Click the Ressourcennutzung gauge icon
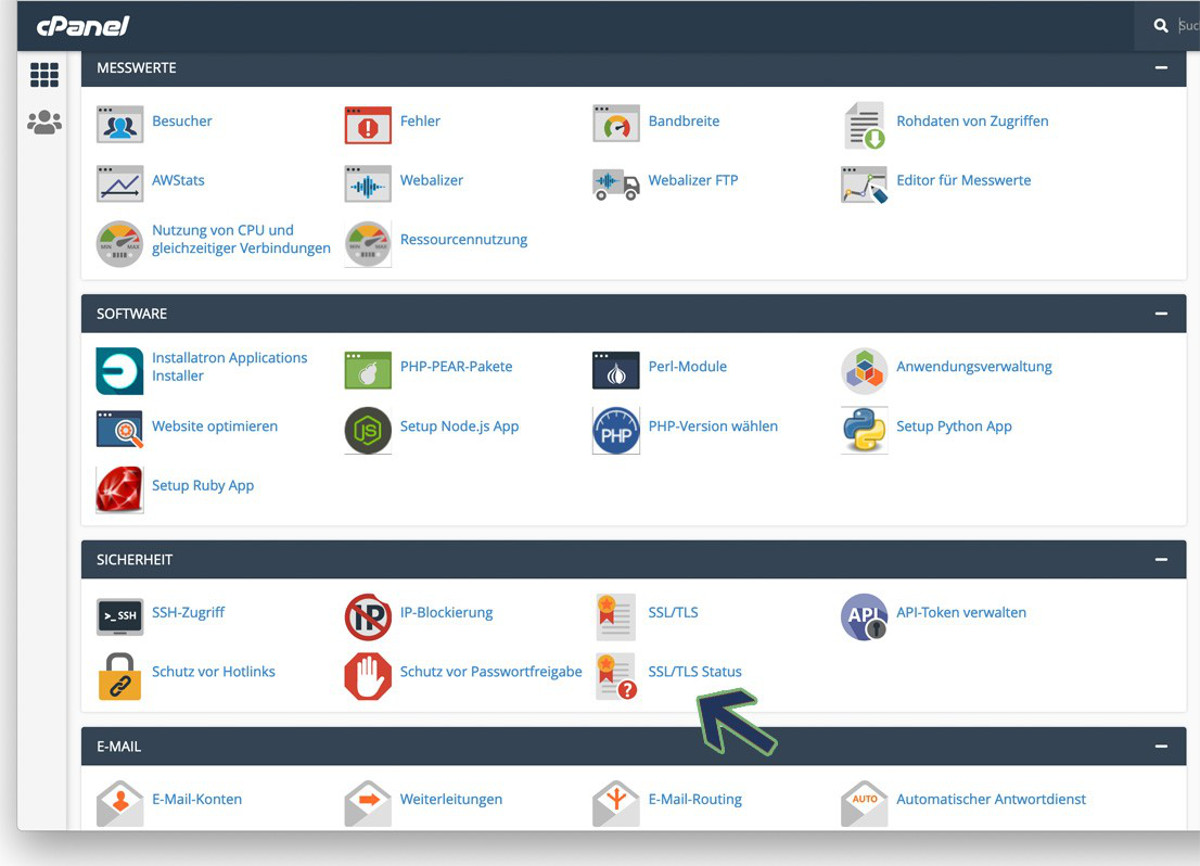Image resolution: width=1200 pixels, height=866 pixels. (x=368, y=244)
